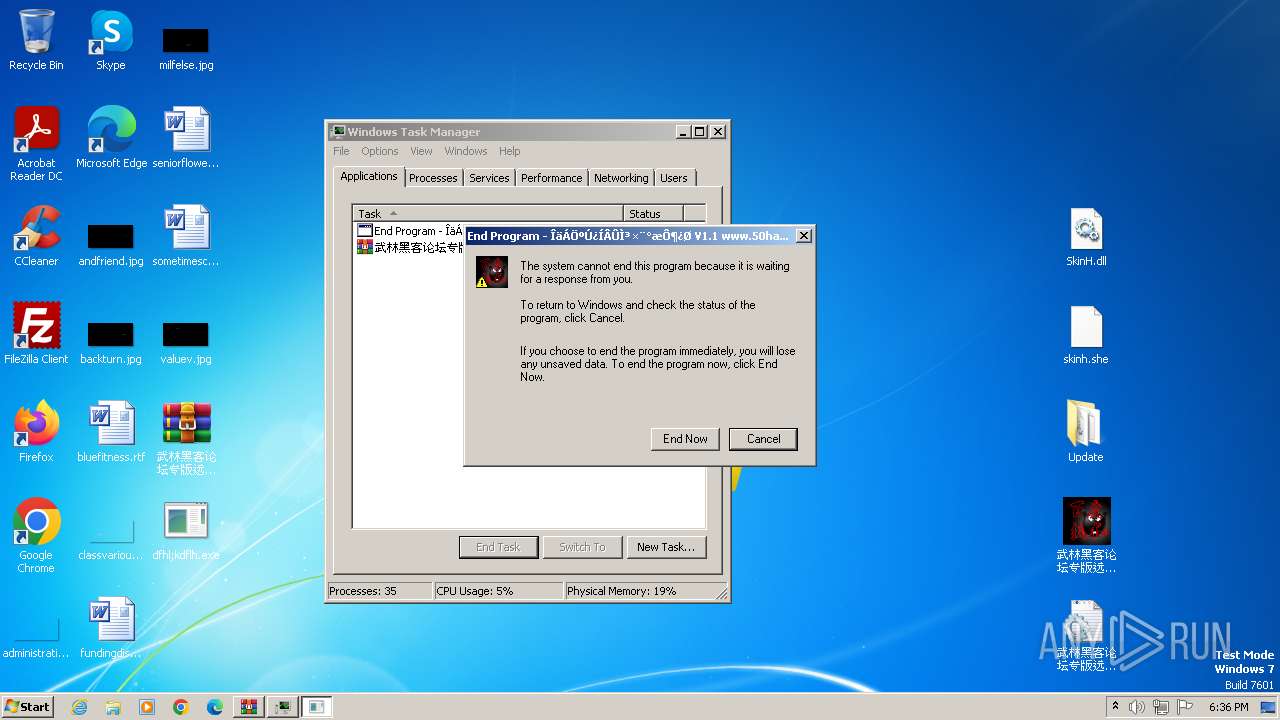Screen dimensions: 1280x720
Task: Click the Switch To button
Action: pos(582,547)
